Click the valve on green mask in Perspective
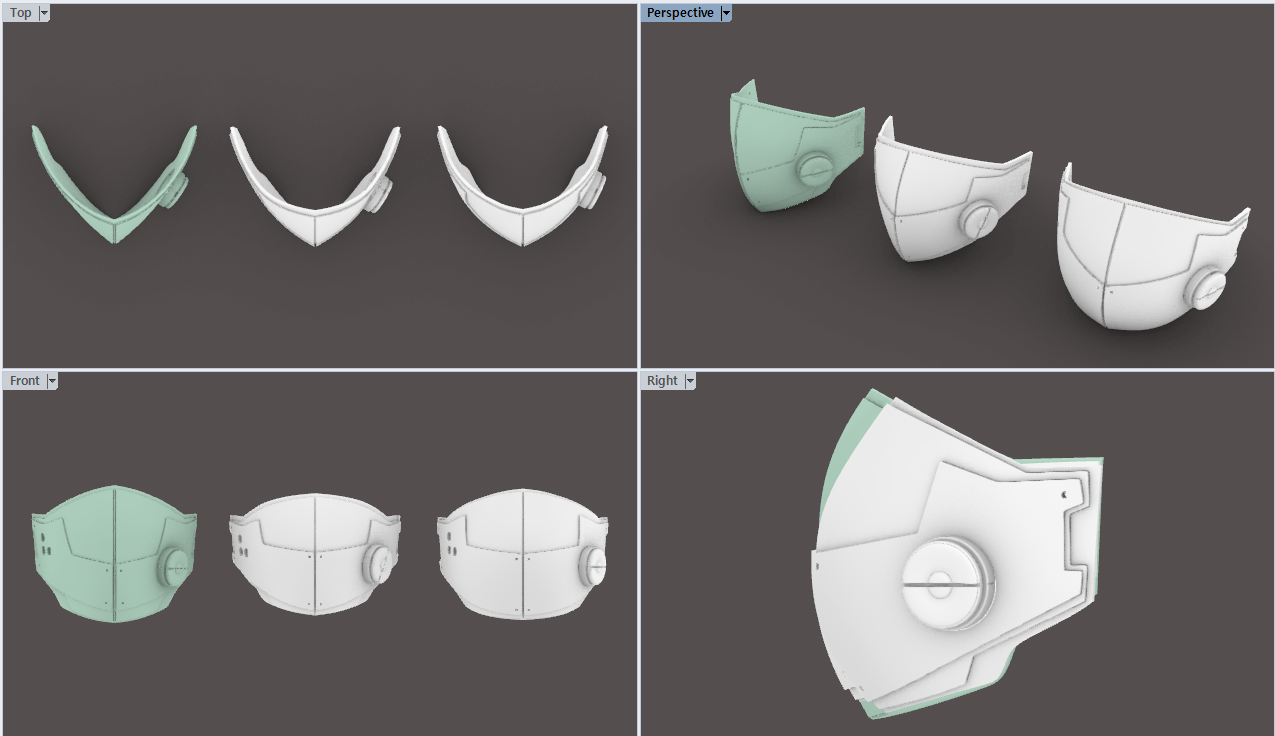1275x736 pixels. coord(813,170)
